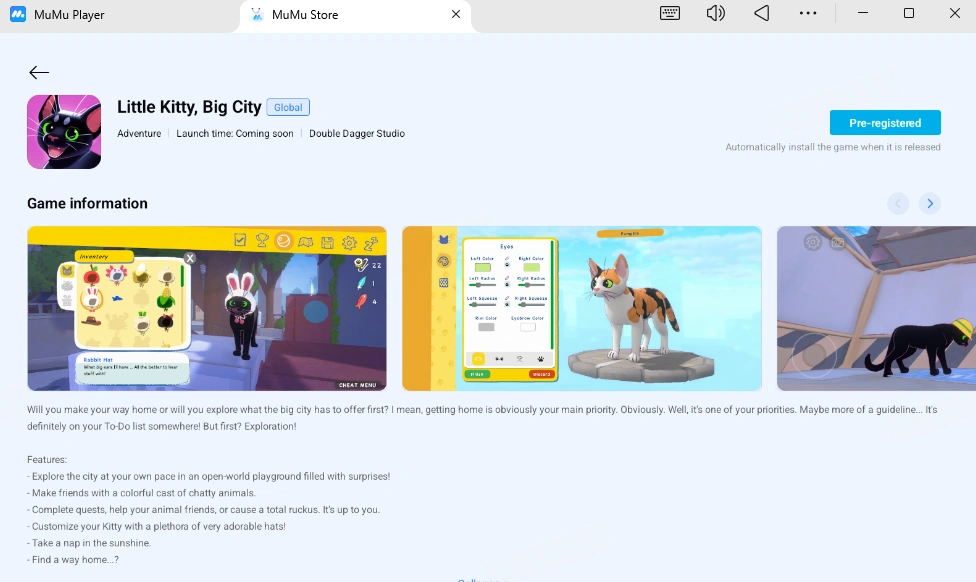Click the Take a nap in the sunshine line
This screenshot has width=976, height=582.
coord(89,543)
